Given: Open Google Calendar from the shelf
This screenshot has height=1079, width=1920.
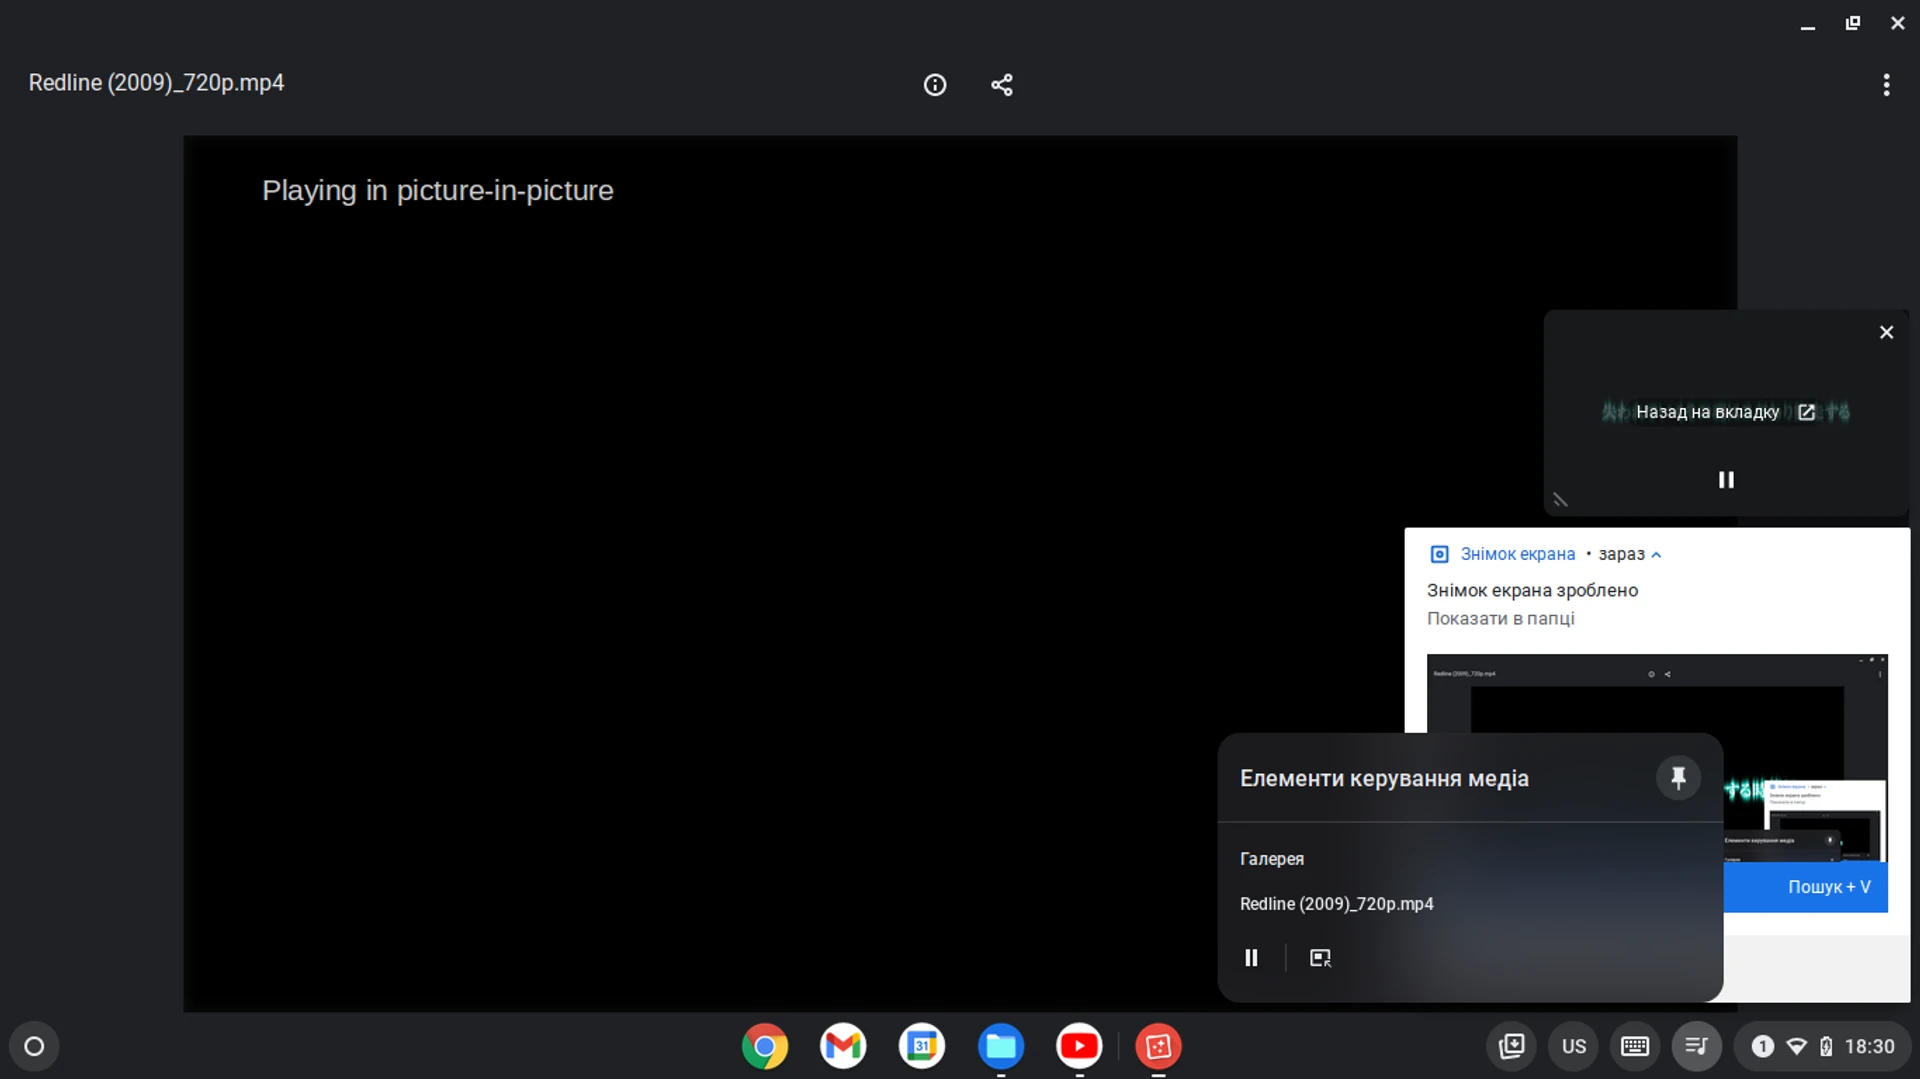Looking at the screenshot, I should (x=922, y=1046).
